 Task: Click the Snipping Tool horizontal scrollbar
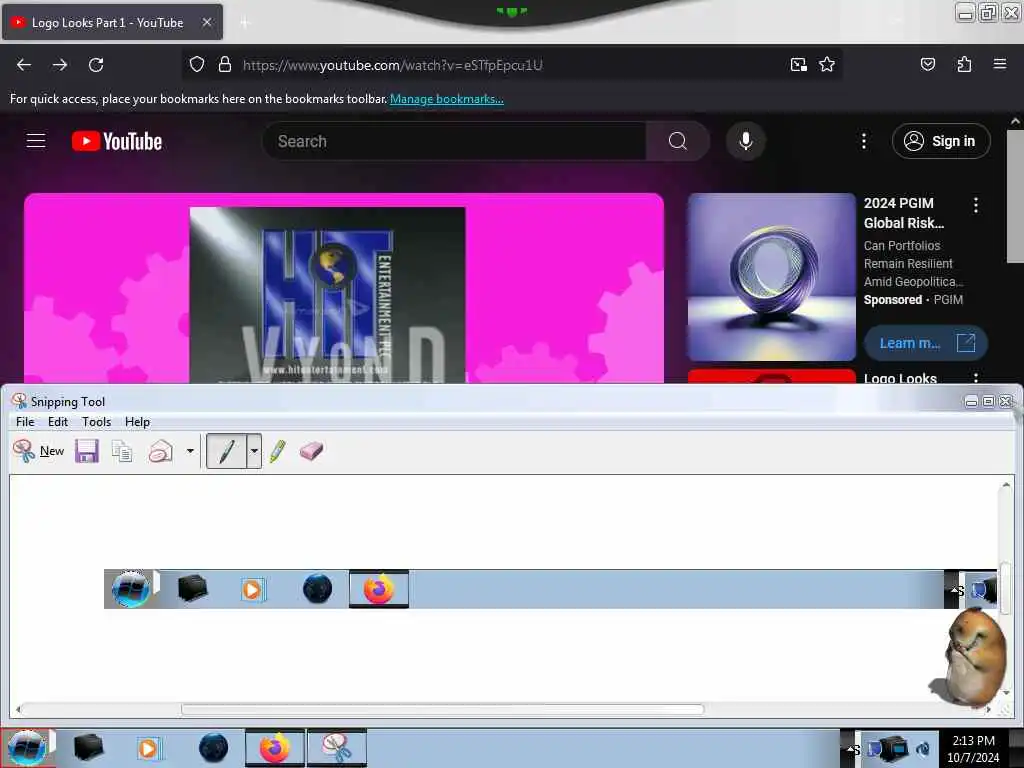[x=443, y=709]
